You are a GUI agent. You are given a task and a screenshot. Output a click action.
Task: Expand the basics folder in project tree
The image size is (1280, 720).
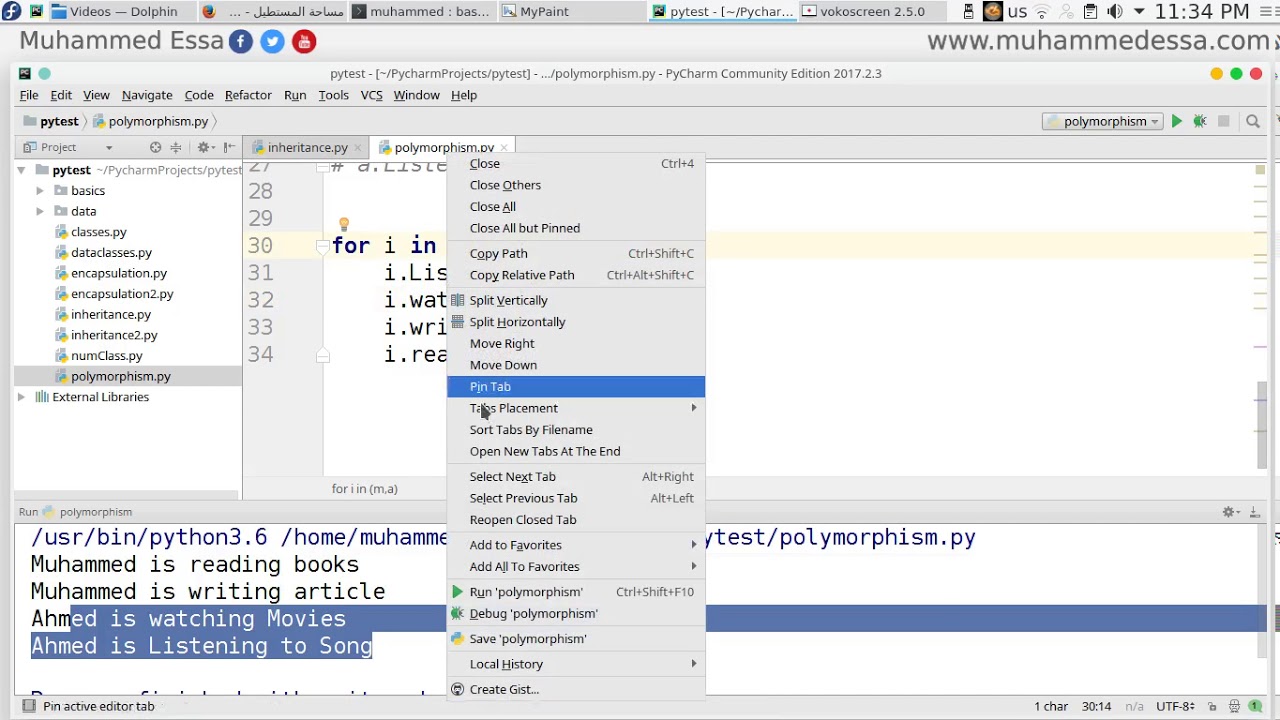coord(39,191)
